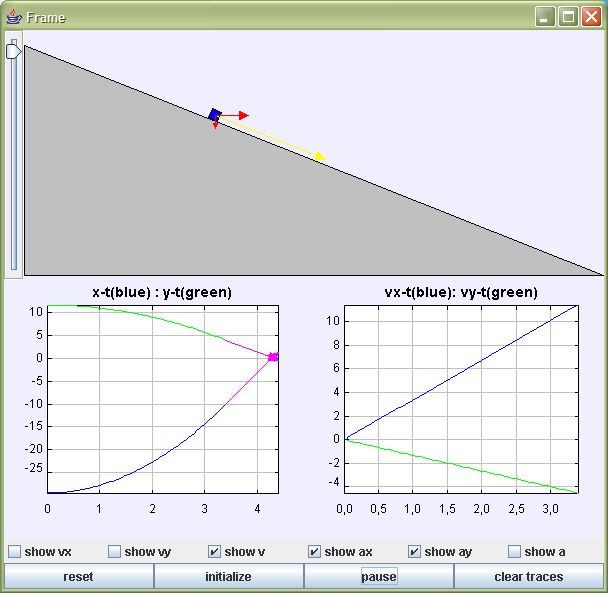This screenshot has height=593, width=608.
Task: Click the initialize button
Action: click(228, 576)
